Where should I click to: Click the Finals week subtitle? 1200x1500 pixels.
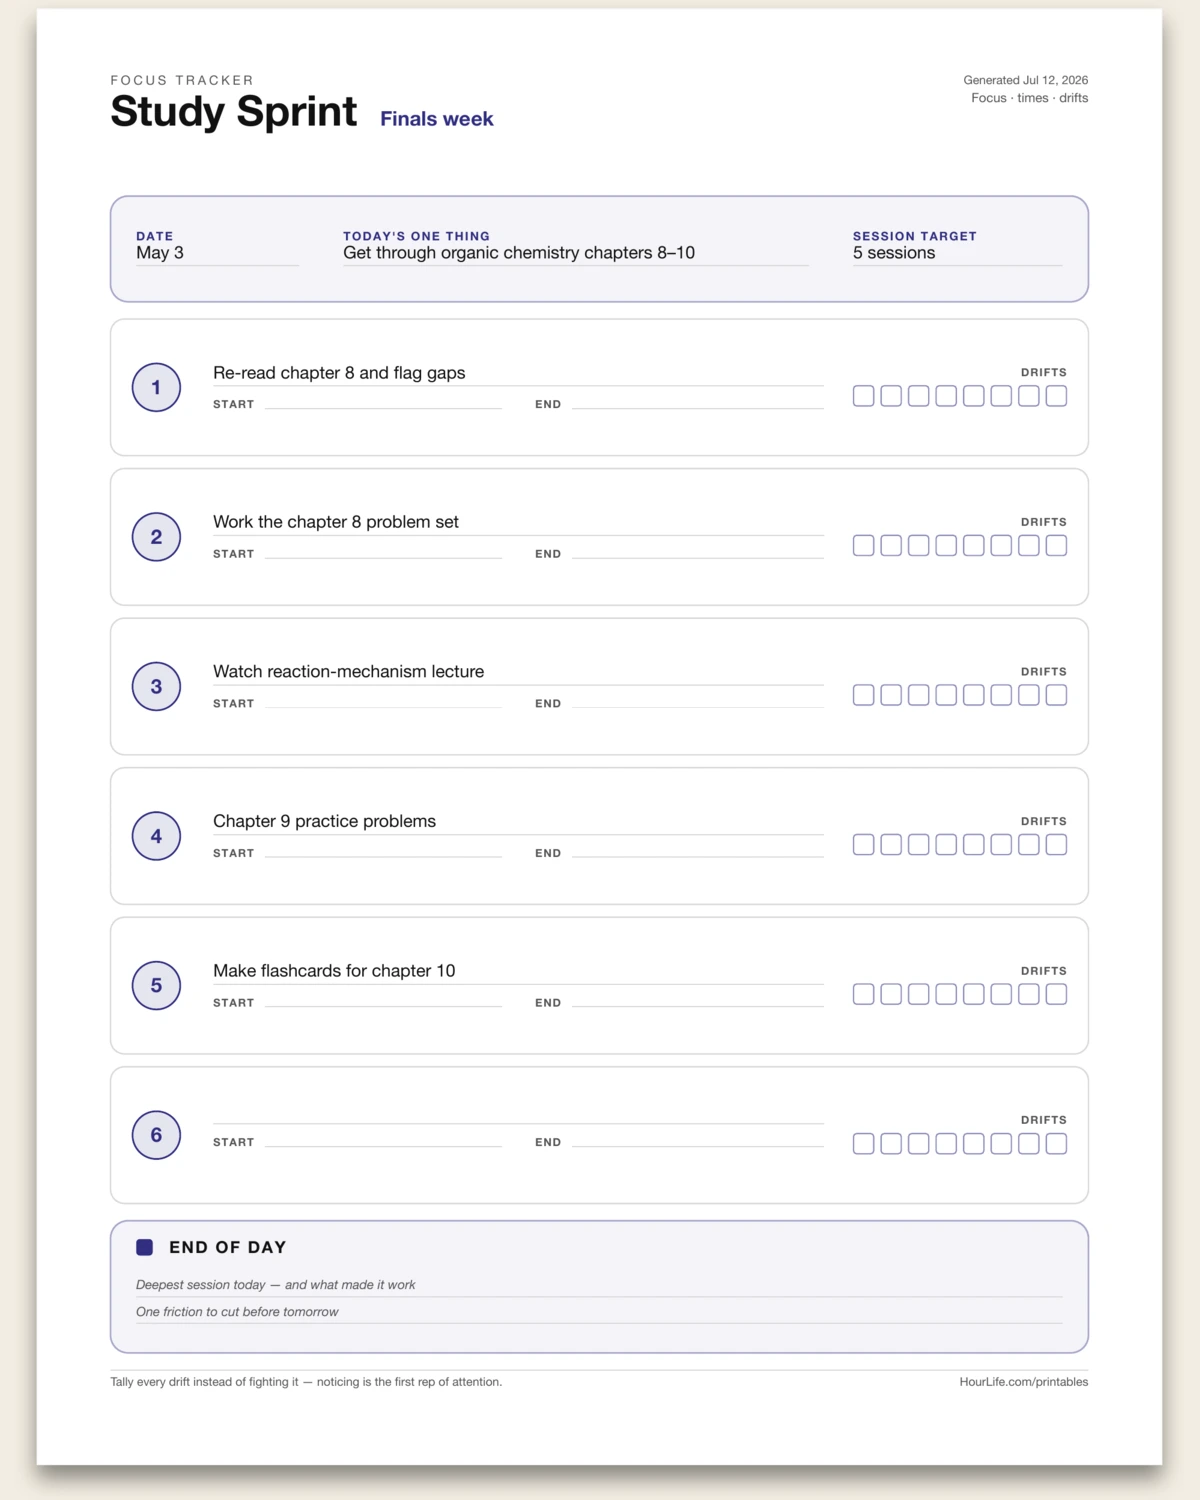click(437, 119)
